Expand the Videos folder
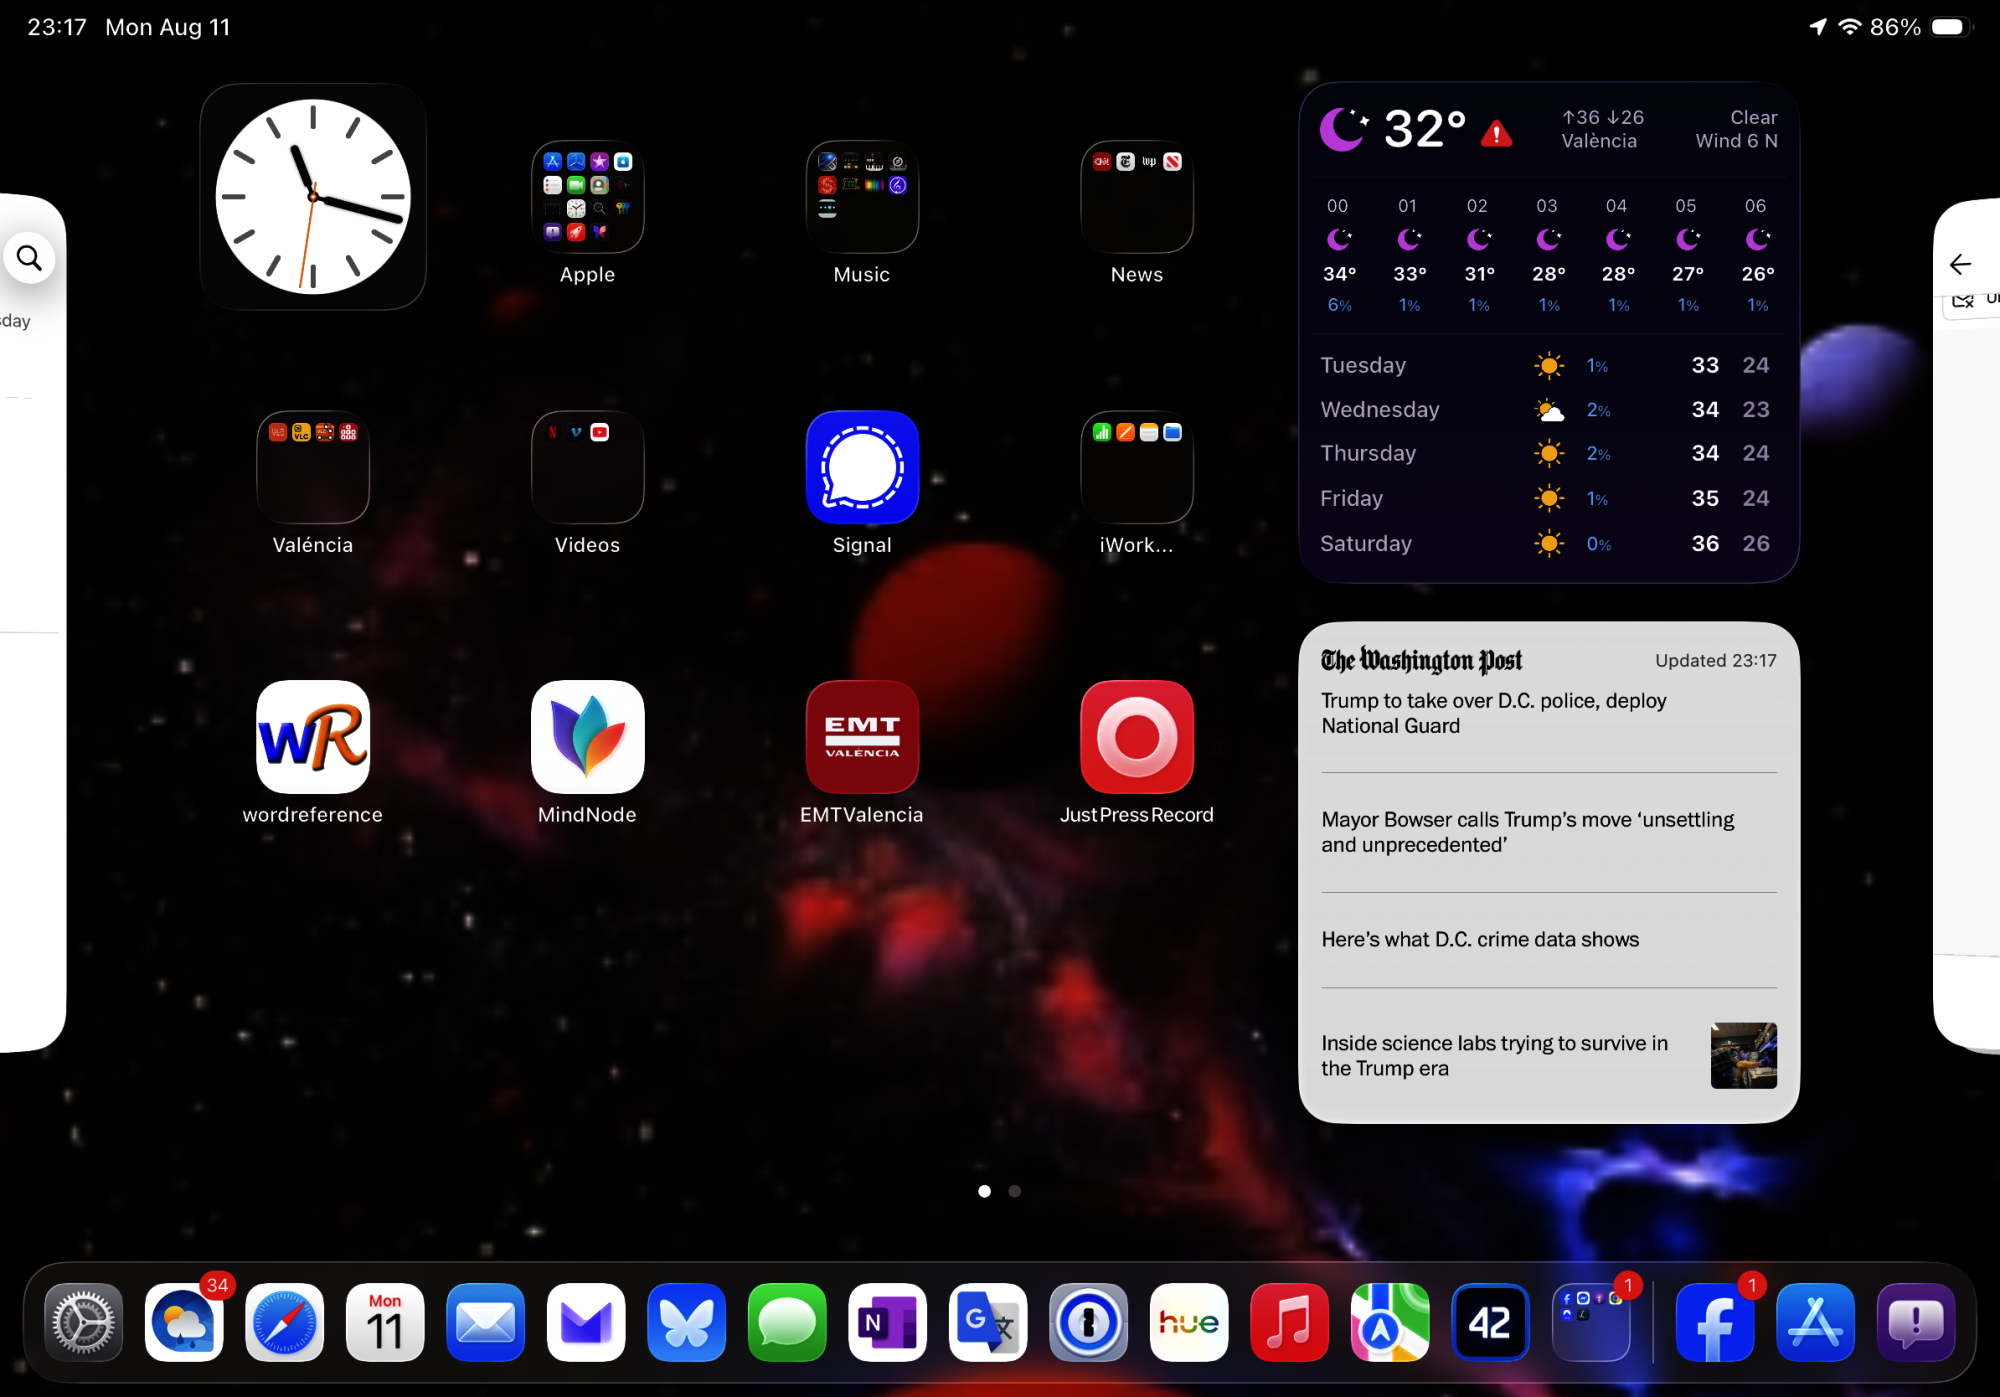Viewport: 2000px width, 1397px height. 587,467
